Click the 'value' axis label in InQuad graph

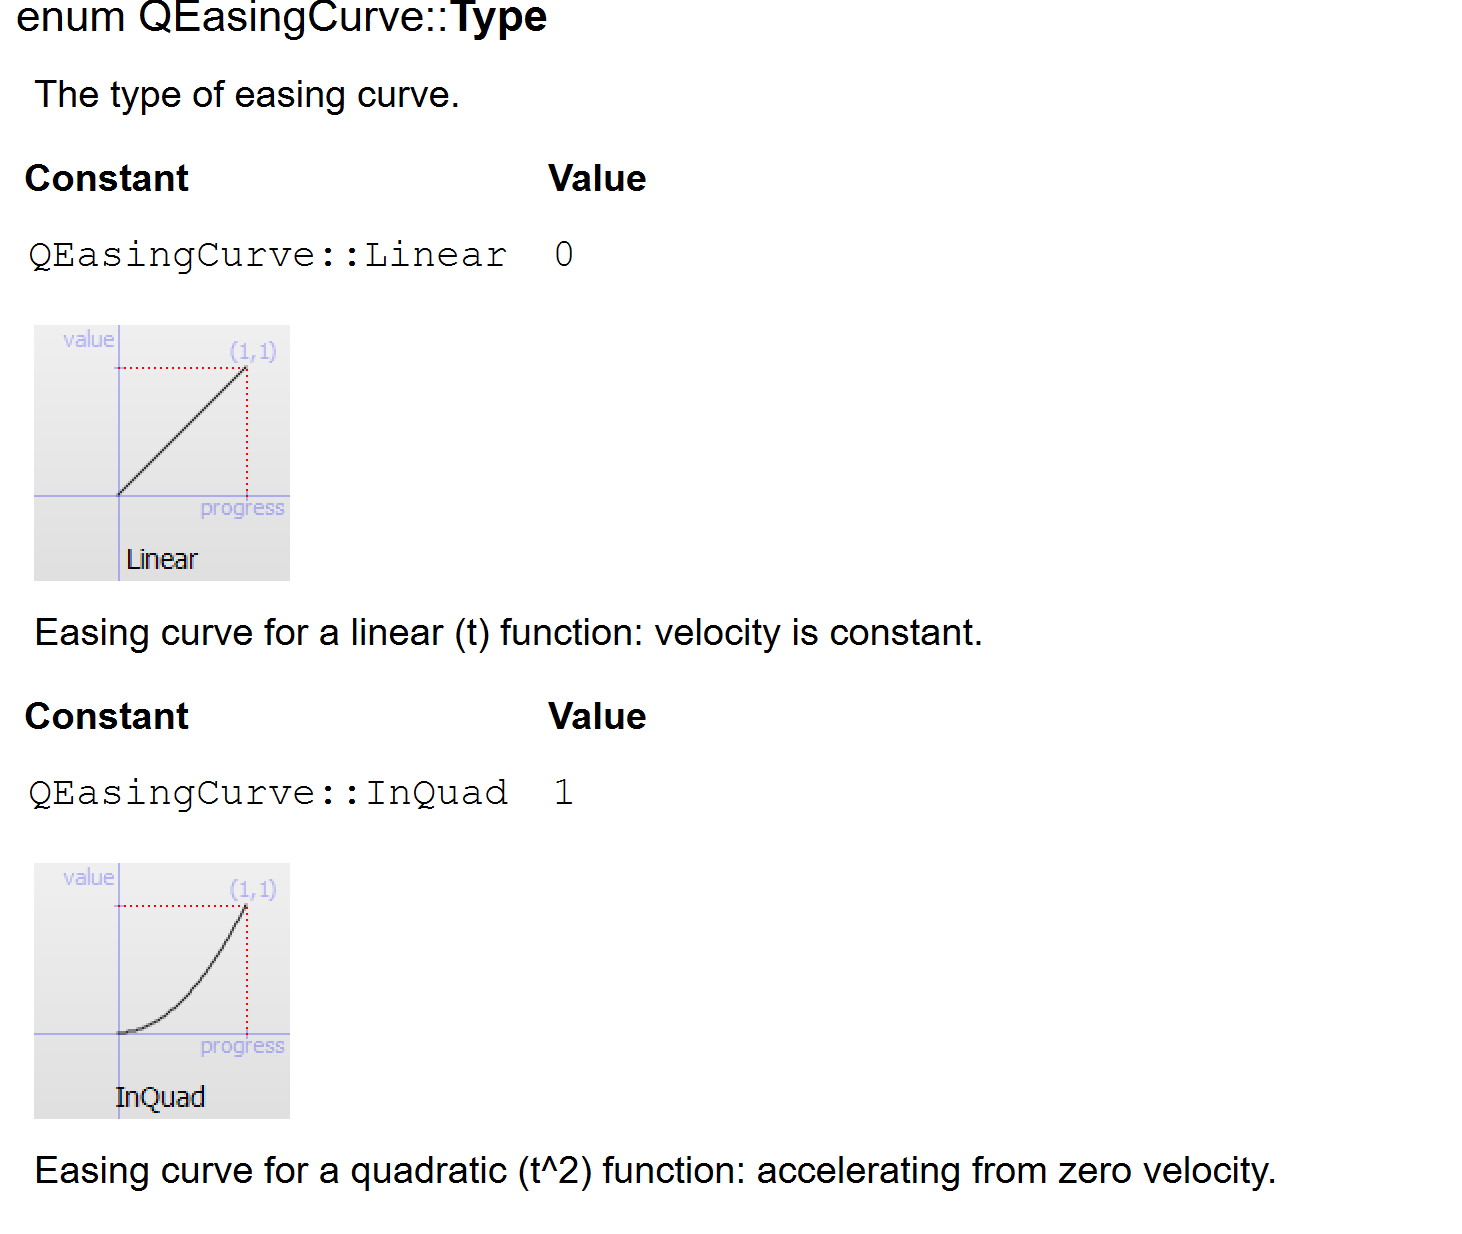(89, 877)
